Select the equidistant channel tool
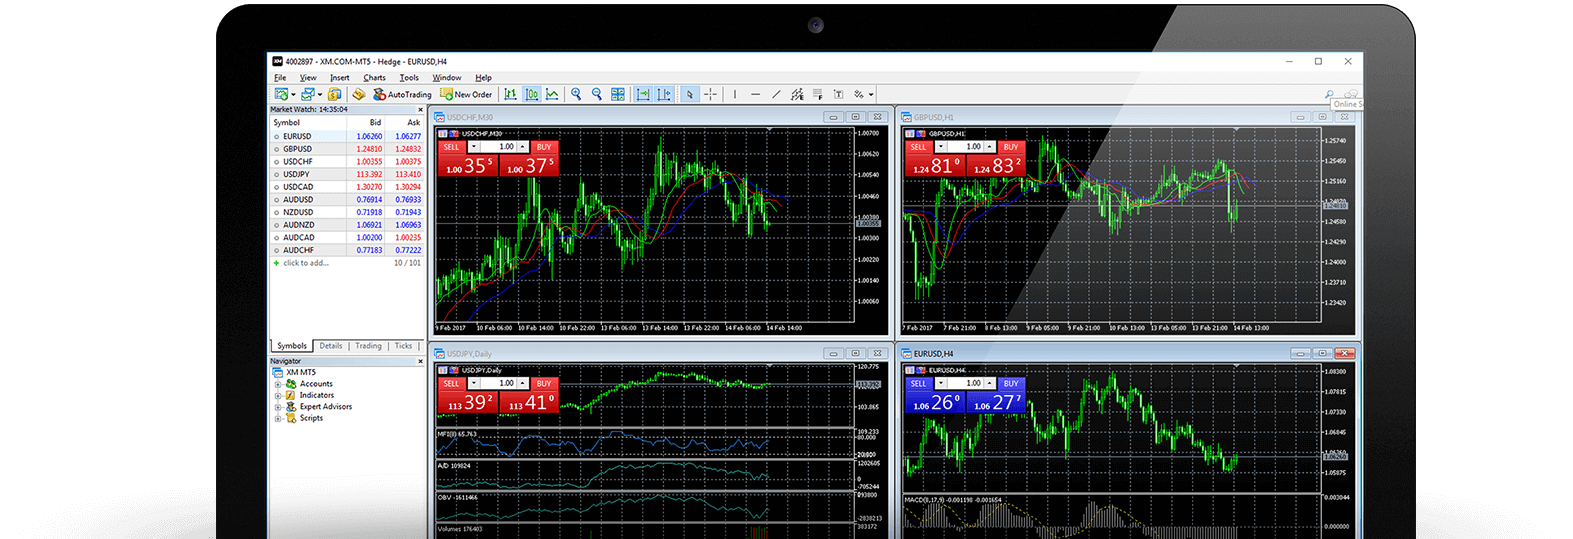 (797, 94)
